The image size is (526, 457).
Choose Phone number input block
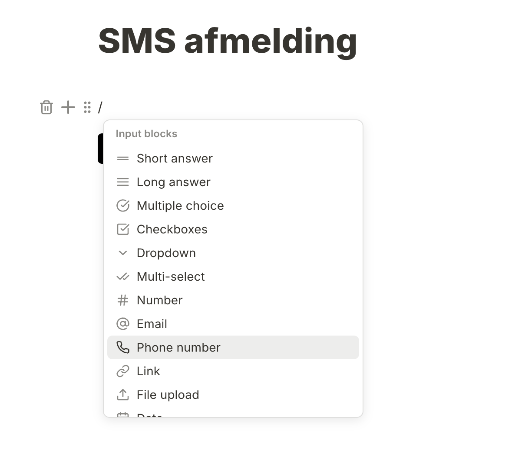coord(233,347)
